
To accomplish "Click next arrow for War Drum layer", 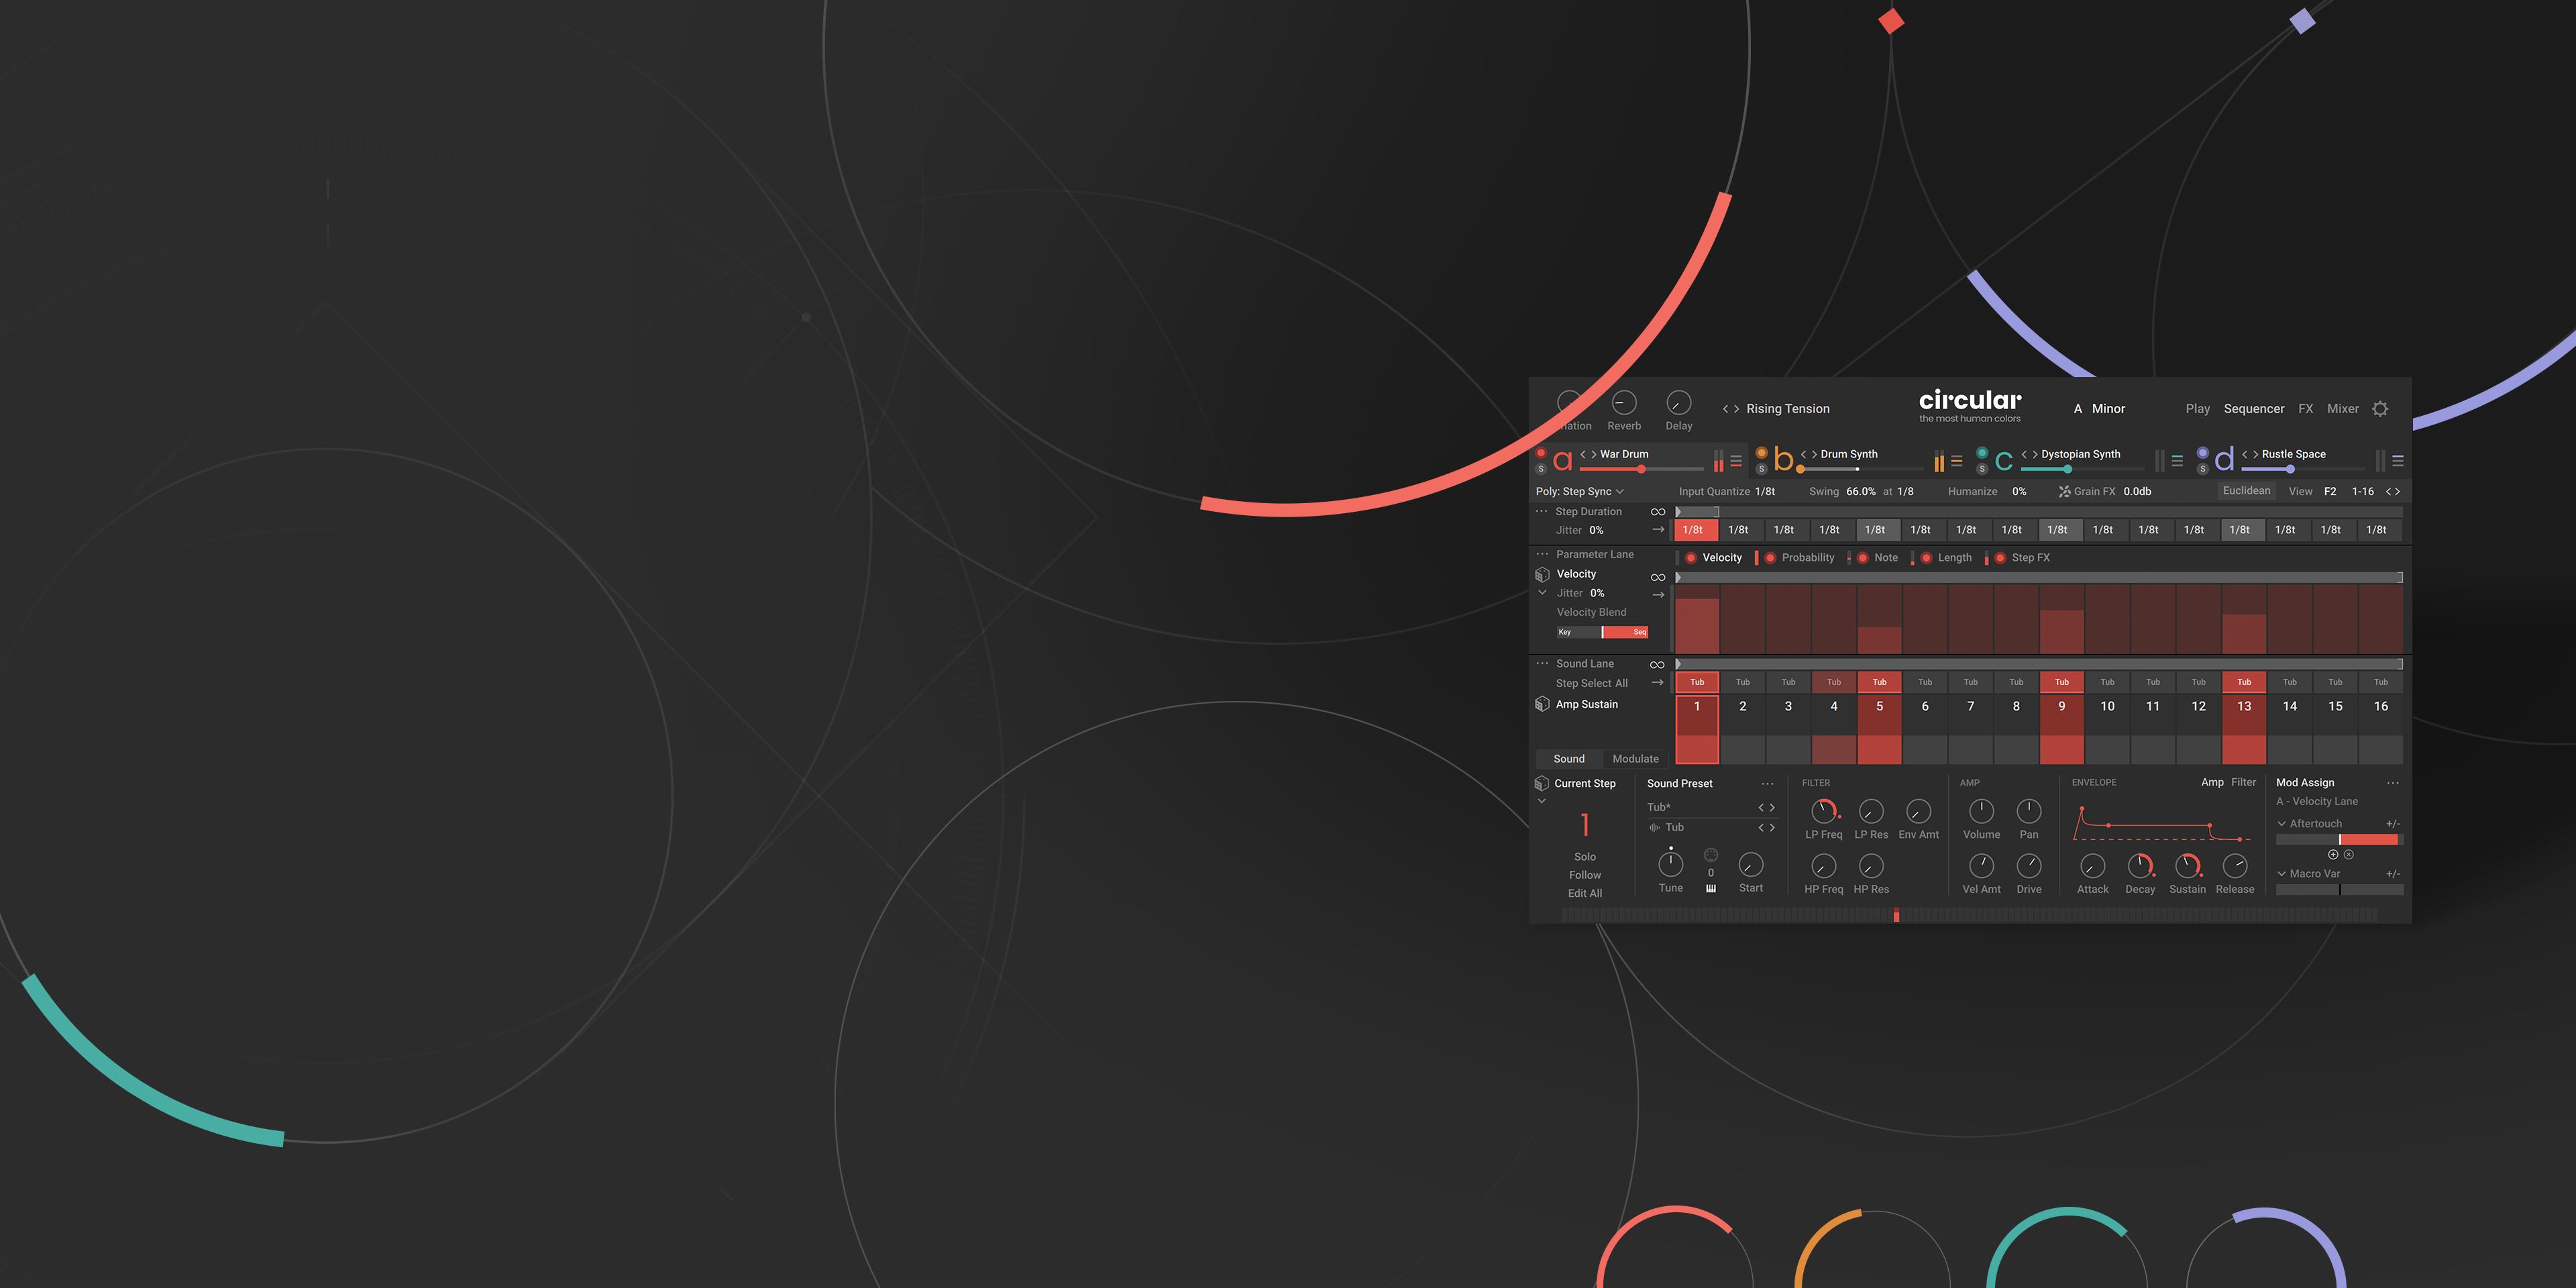I will point(1594,455).
